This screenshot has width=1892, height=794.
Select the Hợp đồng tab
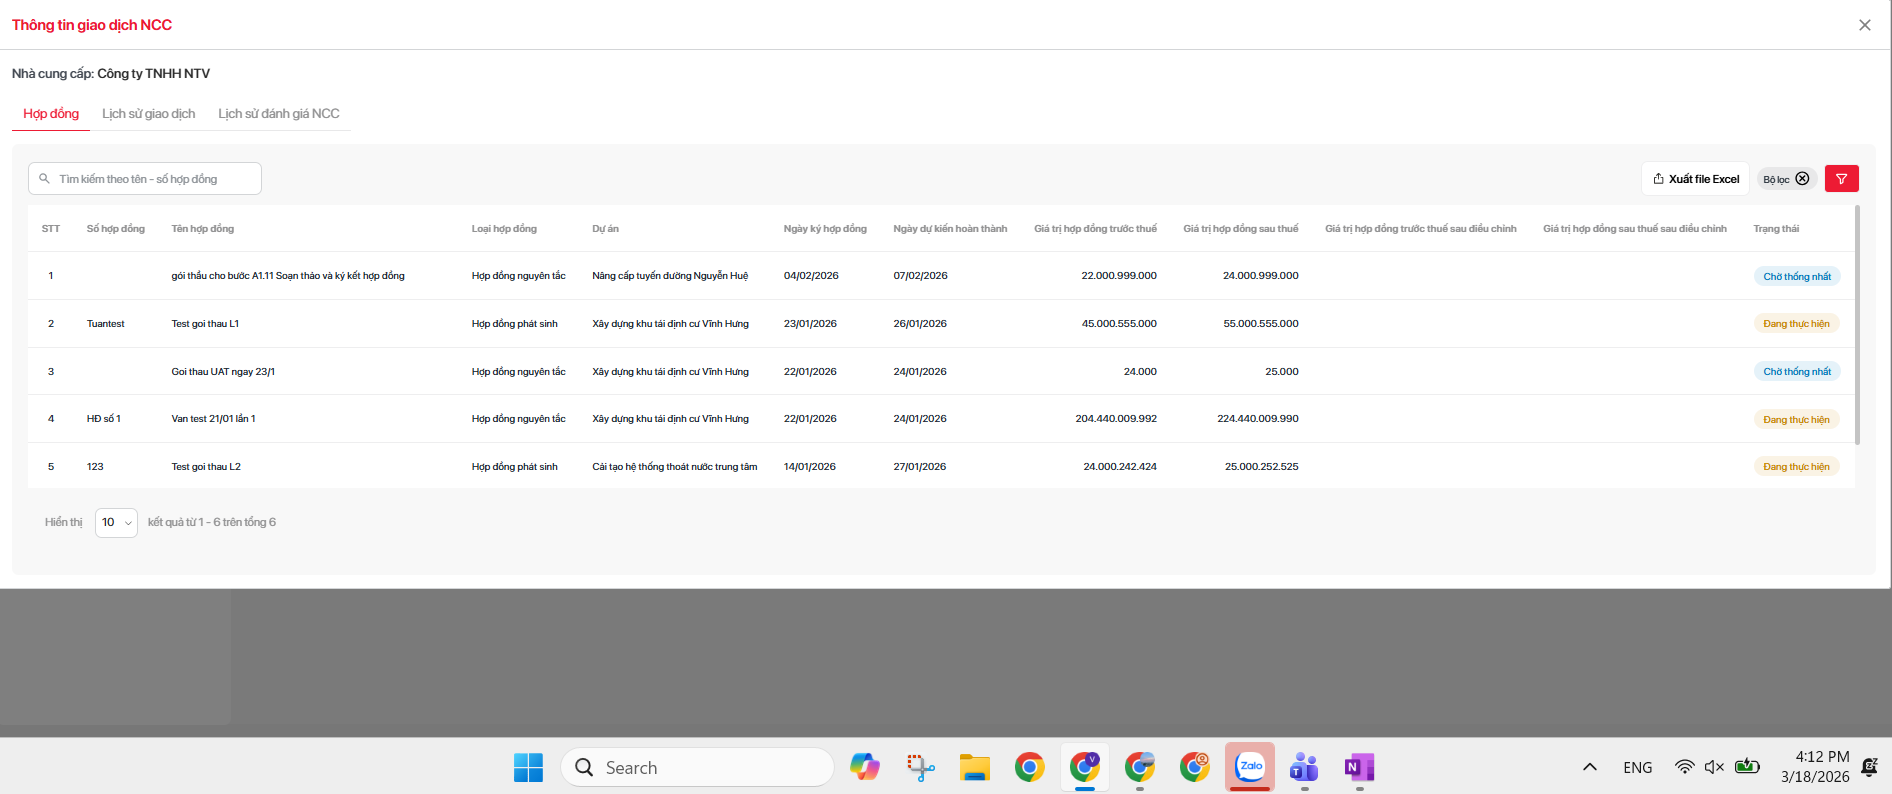(51, 114)
